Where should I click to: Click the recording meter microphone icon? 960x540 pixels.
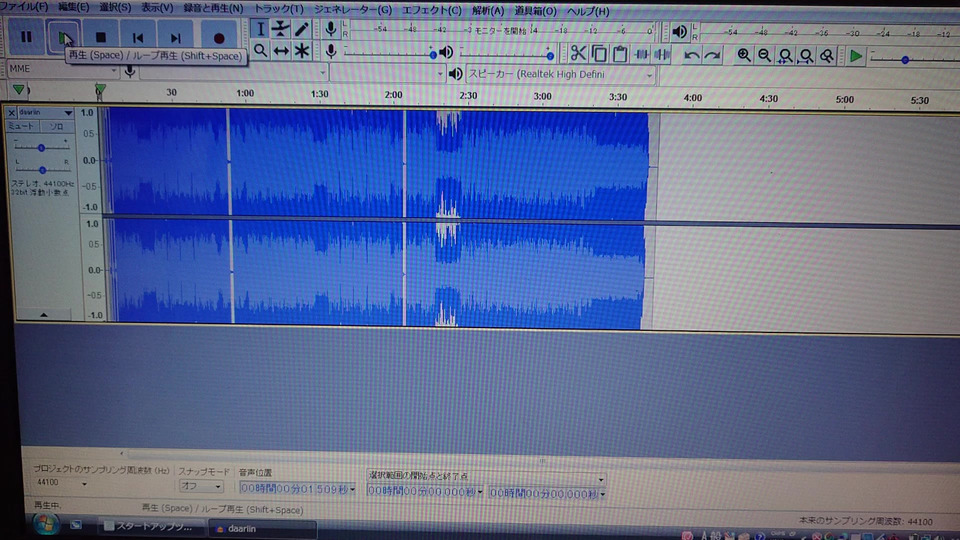(331, 29)
